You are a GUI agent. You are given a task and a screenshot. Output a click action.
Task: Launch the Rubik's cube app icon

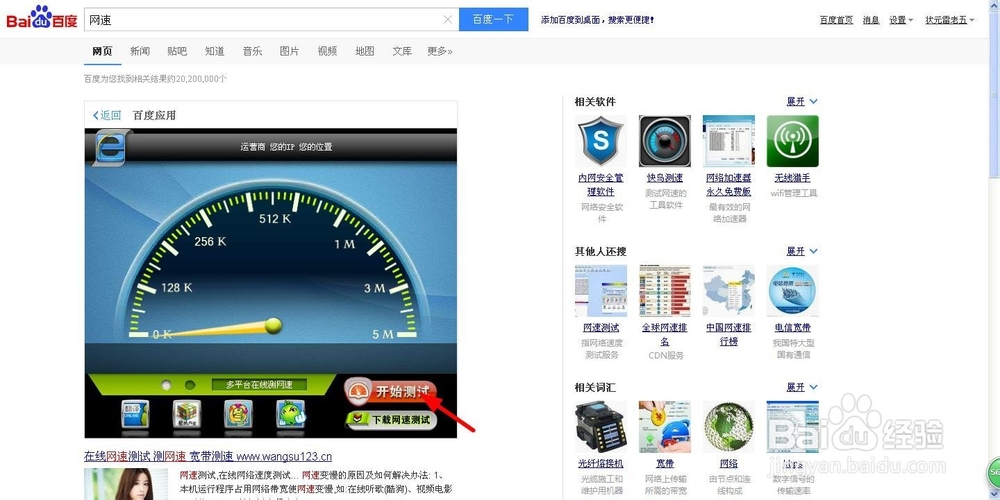coord(187,414)
